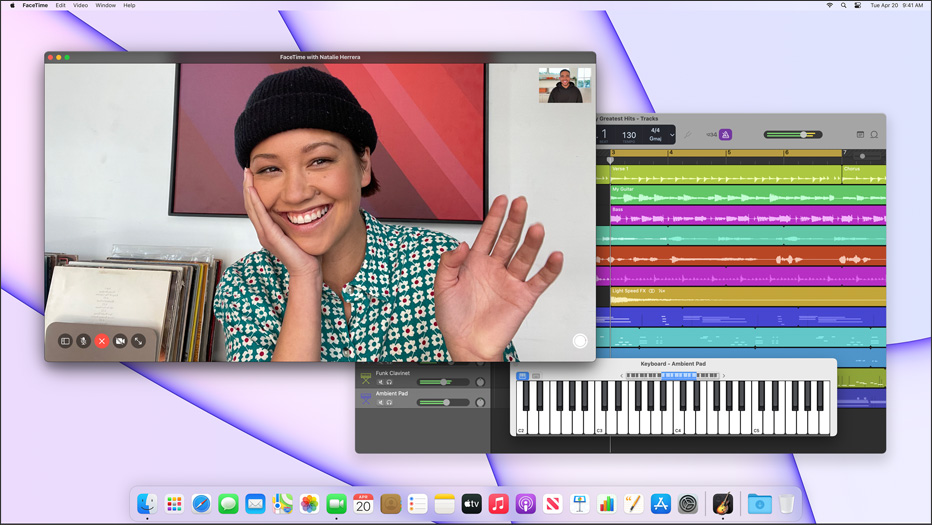Open the tempo and key display dropdown
Viewport: 932px width, 525px height.
tap(672, 135)
